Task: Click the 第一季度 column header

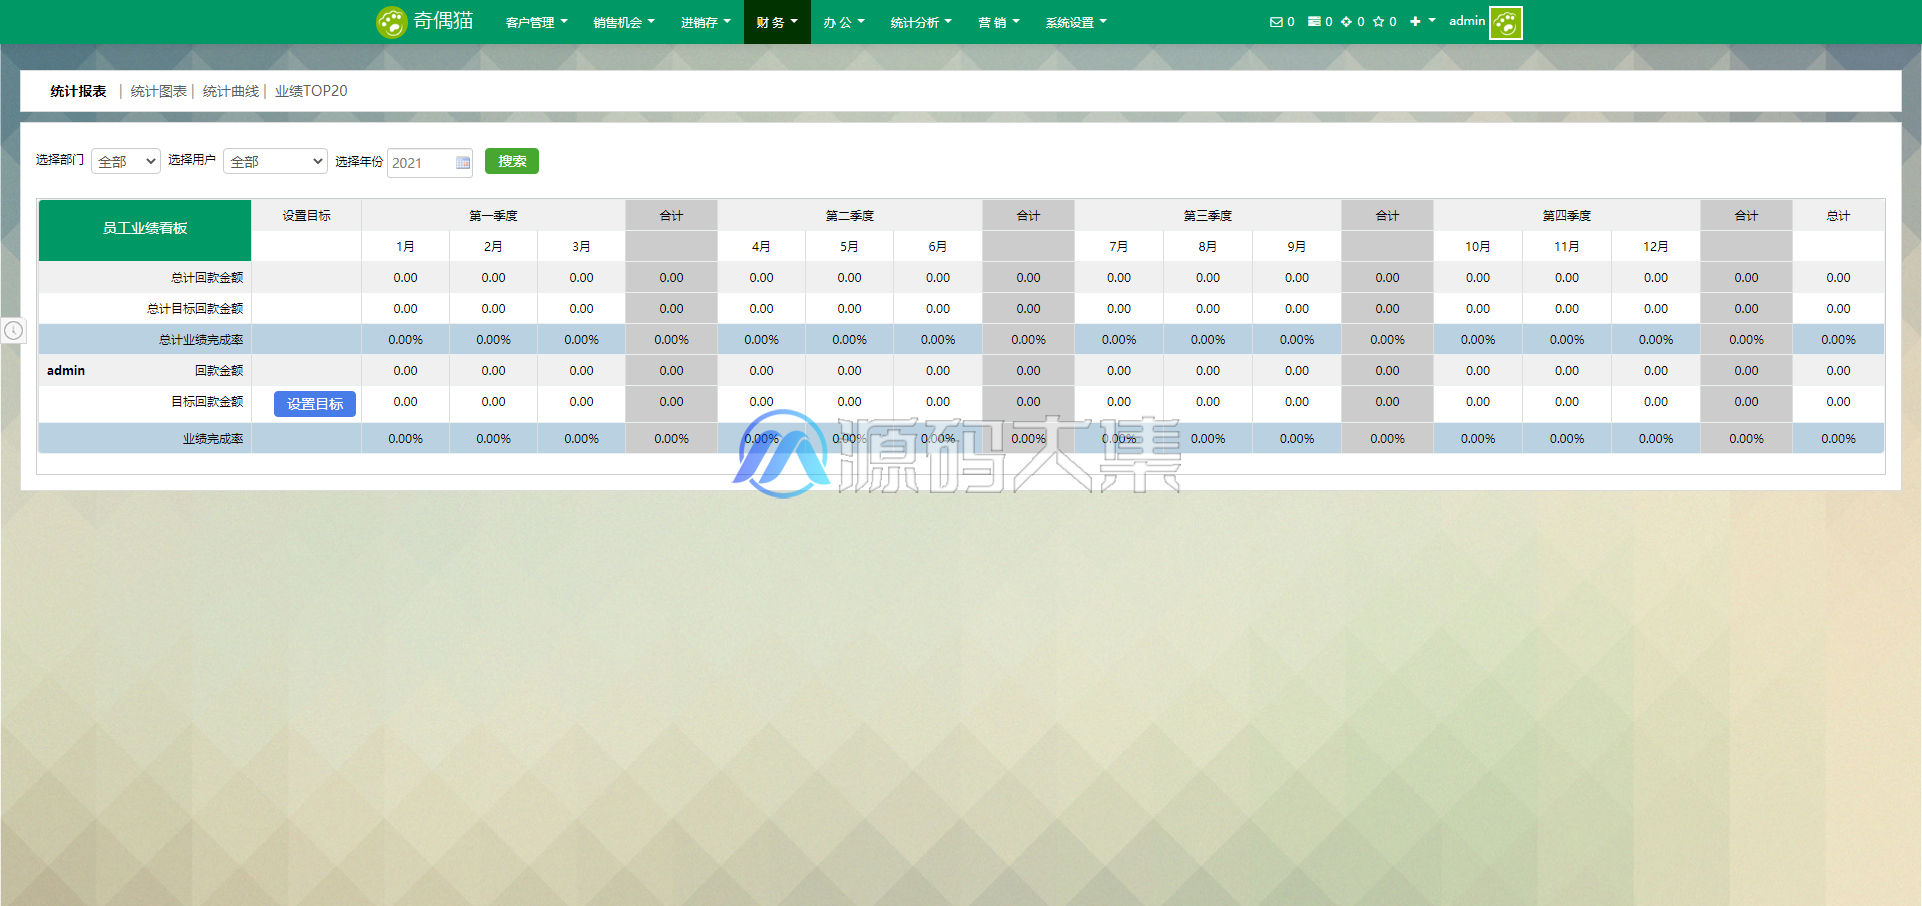Action: (494, 216)
